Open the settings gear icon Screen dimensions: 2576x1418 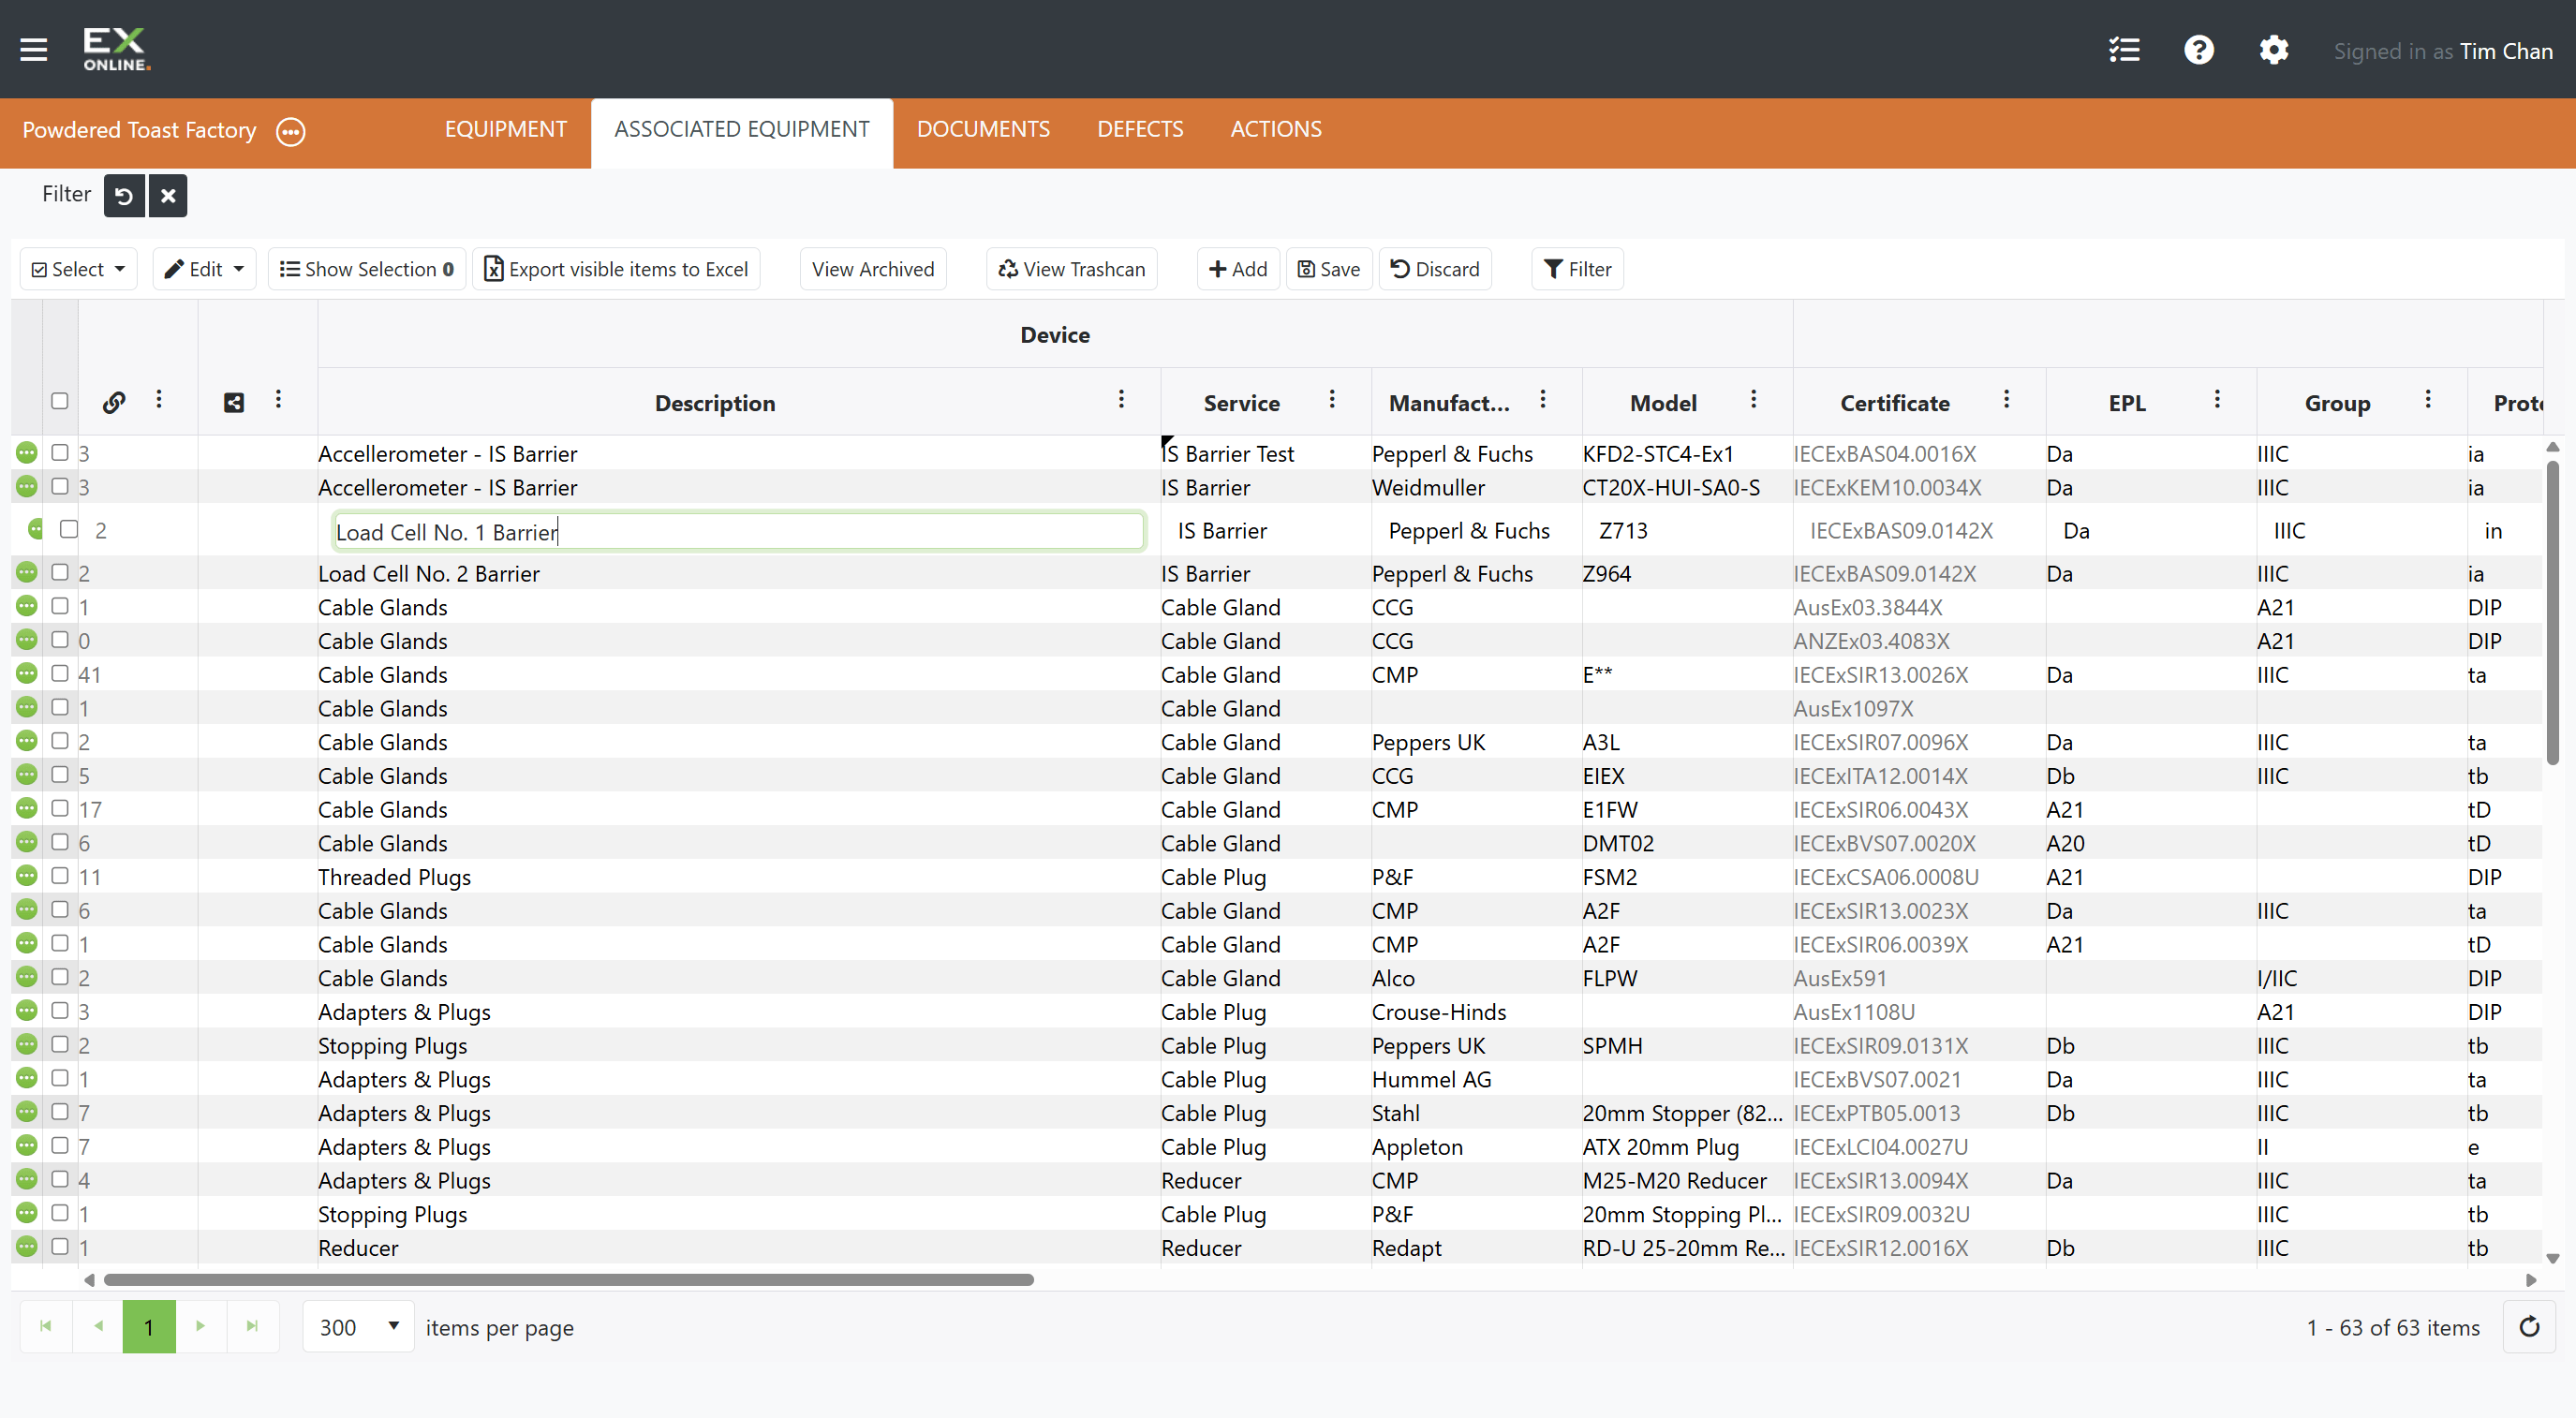click(2274, 50)
